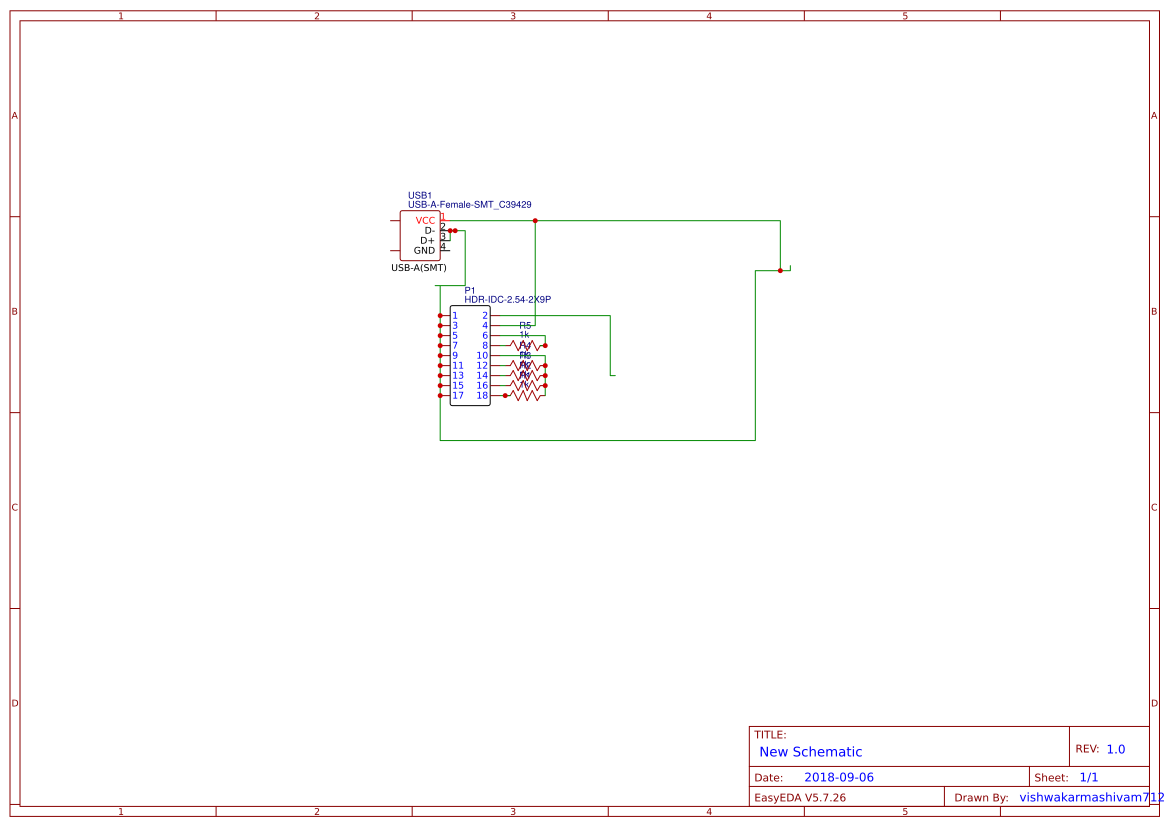Select pin 6 of header P1
This screenshot has width=1175, height=827.
pos(485,336)
